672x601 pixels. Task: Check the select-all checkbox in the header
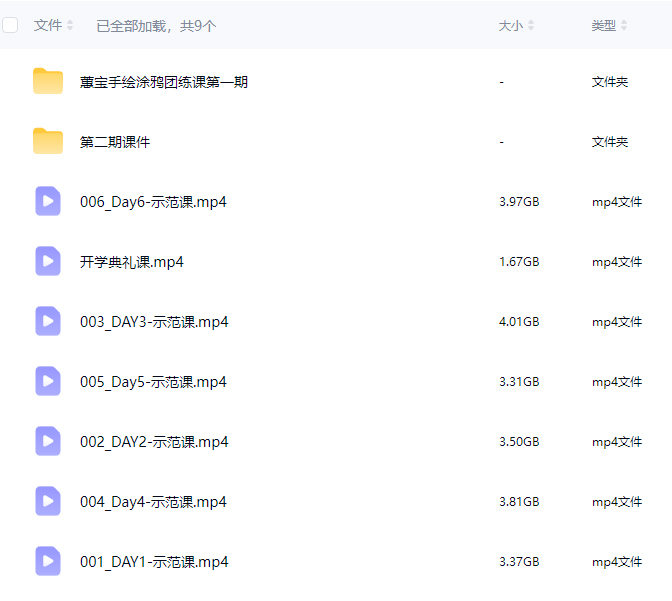11,25
